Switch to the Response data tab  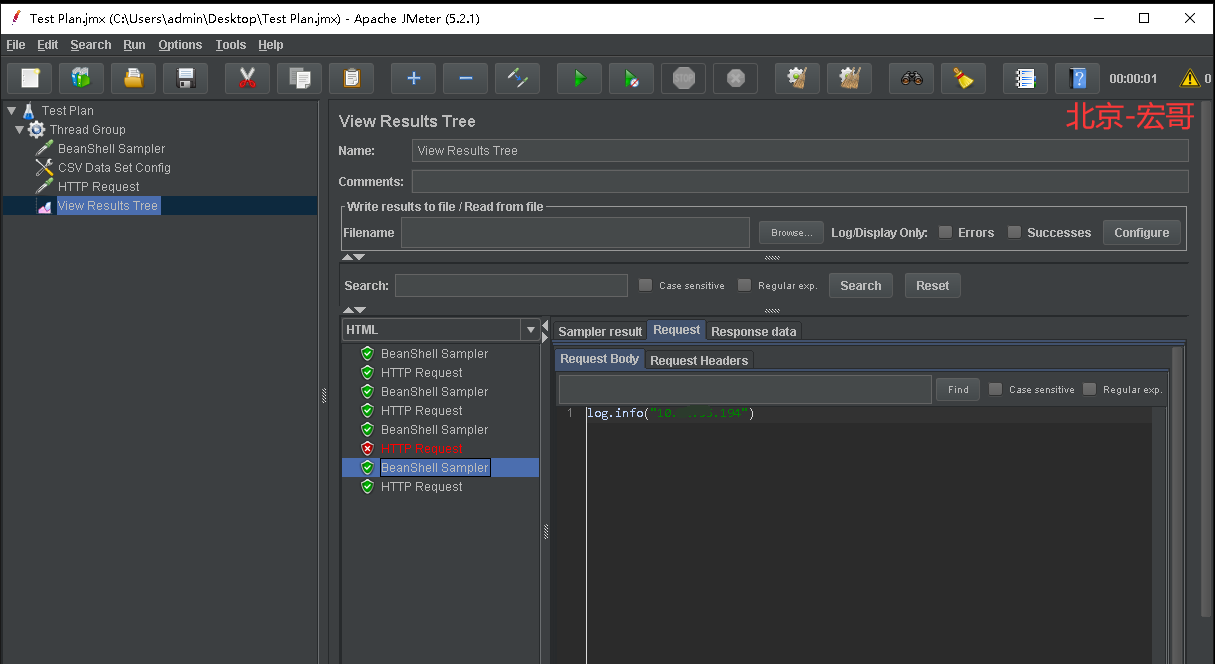[754, 331]
